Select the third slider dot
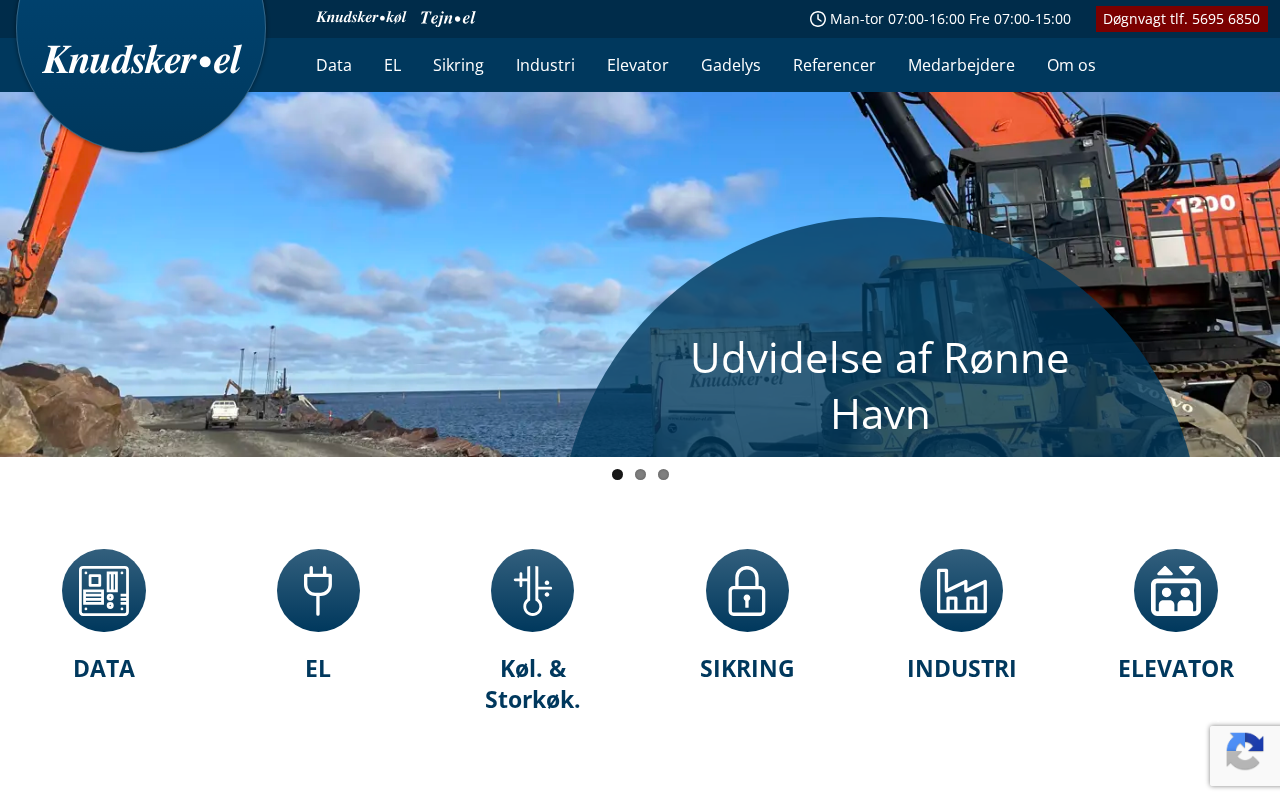The image size is (1280, 800). [x=664, y=475]
